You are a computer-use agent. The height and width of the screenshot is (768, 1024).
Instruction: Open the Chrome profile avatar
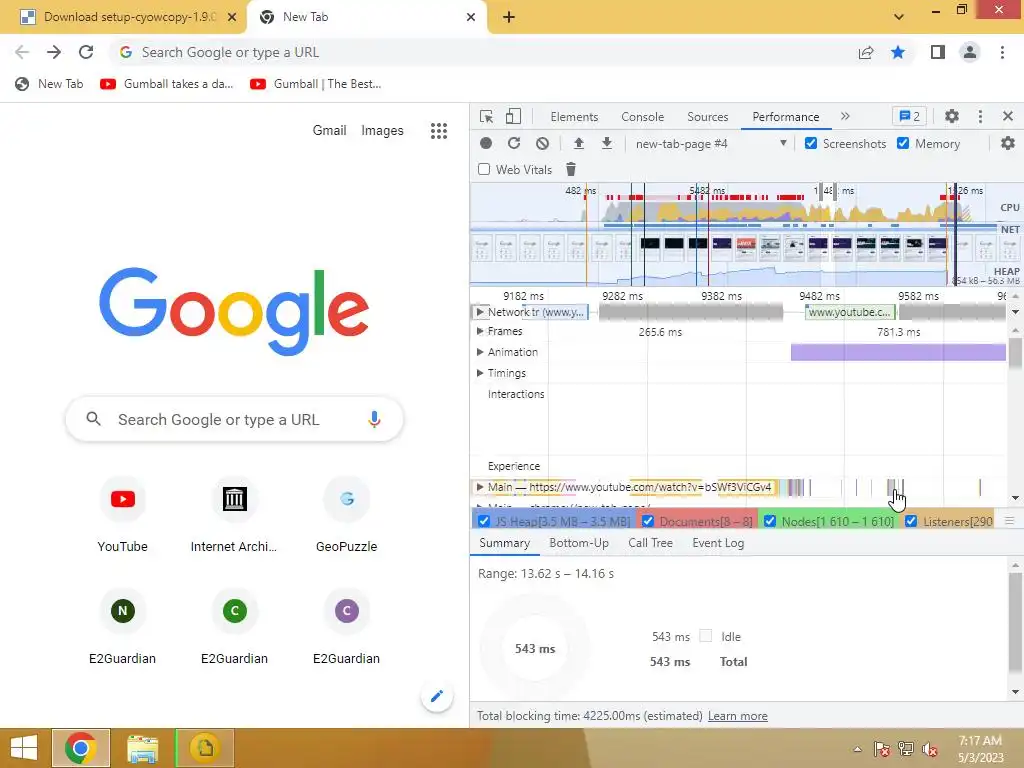point(970,52)
